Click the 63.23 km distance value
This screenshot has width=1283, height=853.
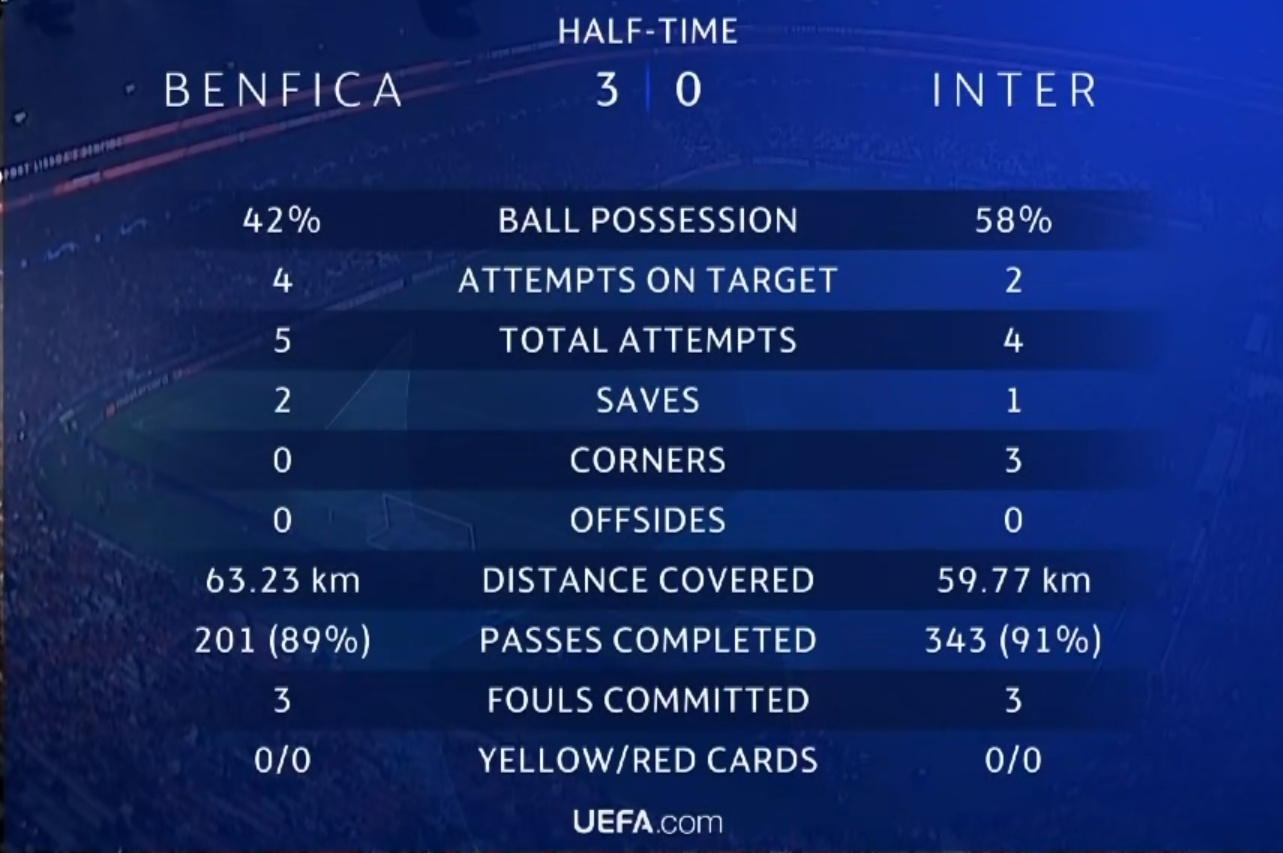coord(282,580)
